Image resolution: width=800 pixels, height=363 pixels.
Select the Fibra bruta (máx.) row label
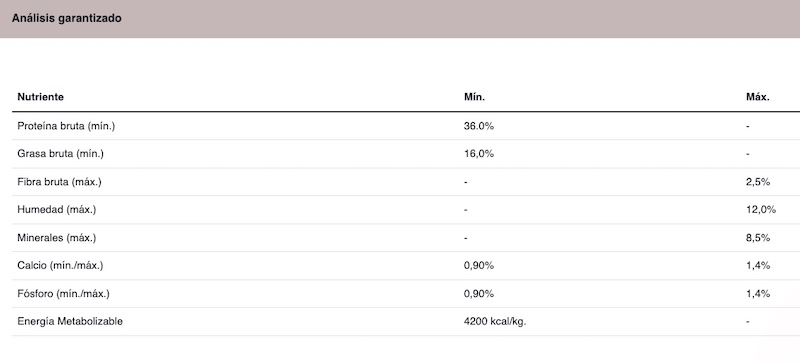point(59,182)
